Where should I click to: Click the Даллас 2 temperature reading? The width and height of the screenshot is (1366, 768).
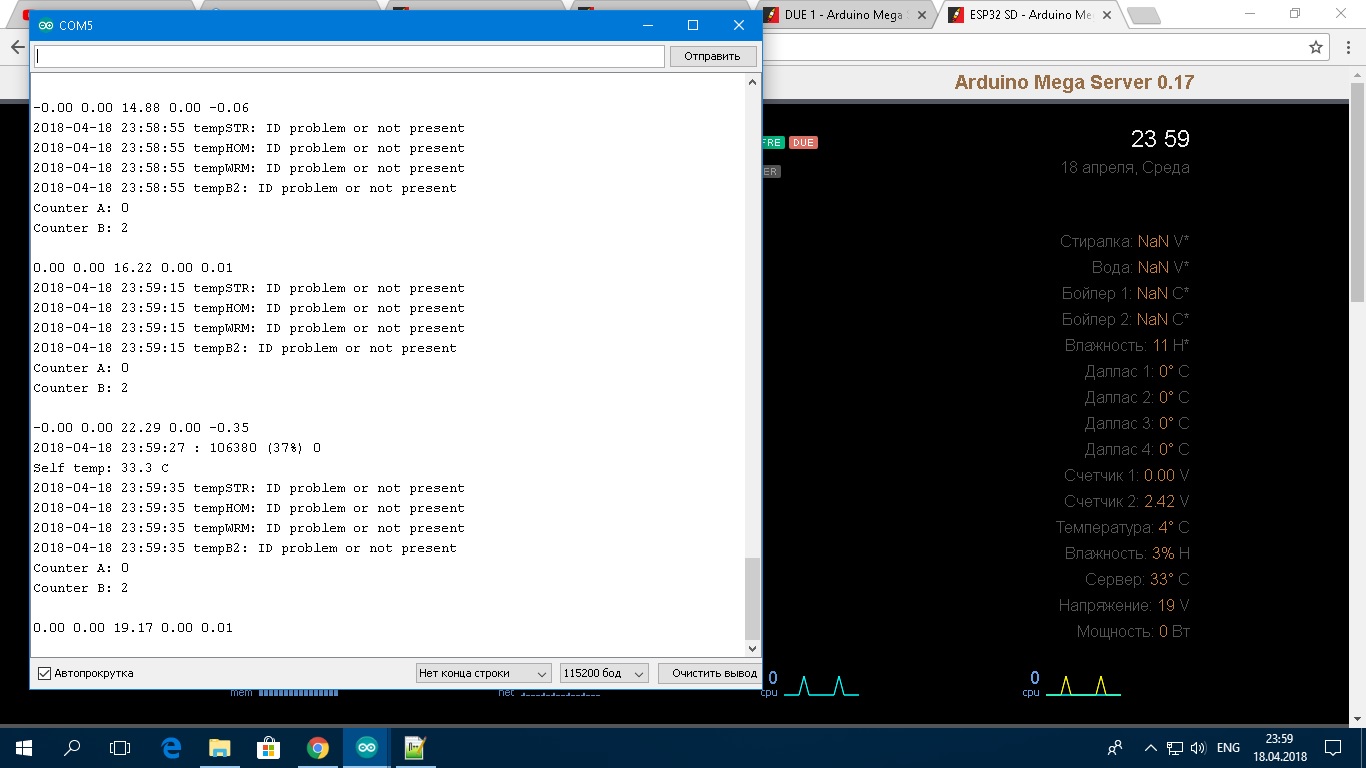pyautogui.click(x=1137, y=398)
